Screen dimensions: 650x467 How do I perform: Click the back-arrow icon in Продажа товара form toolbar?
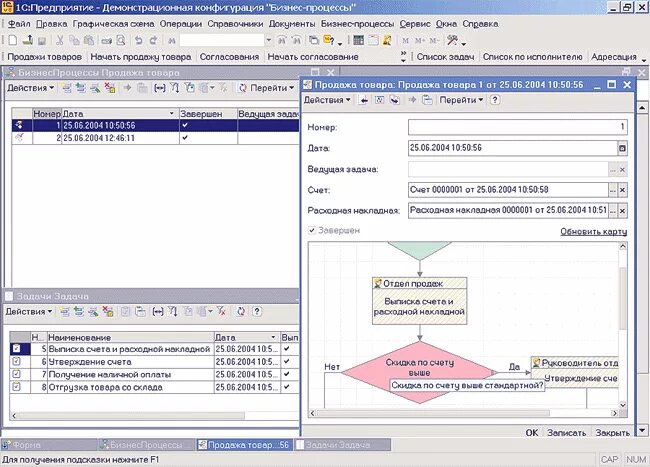(364, 100)
